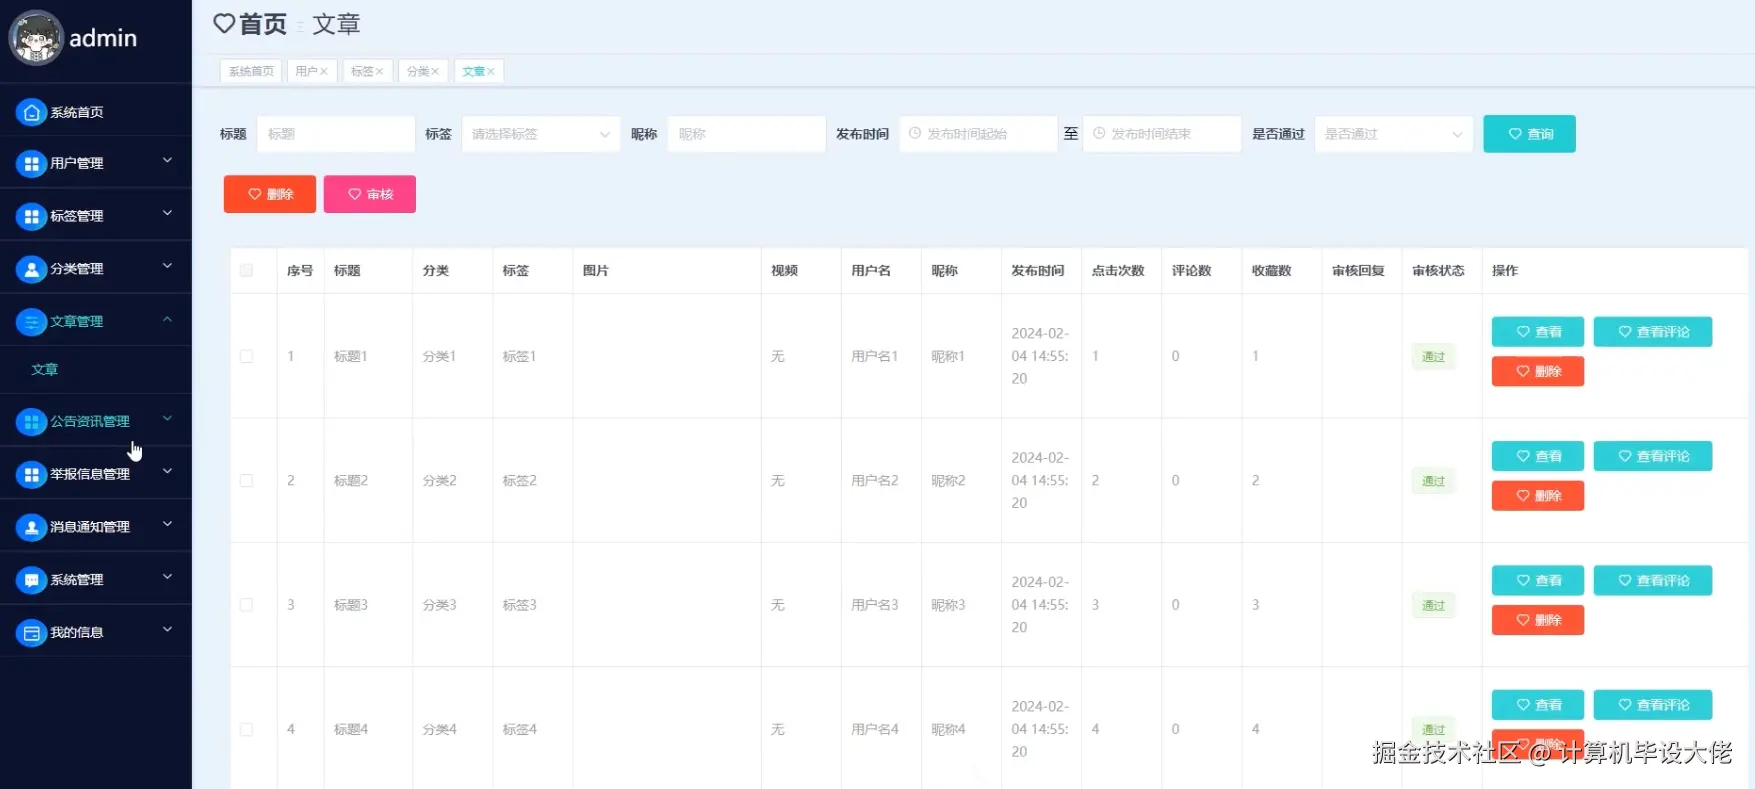Click 删除 button in 标题2 row
1755x789 pixels.
click(x=1538, y=496)
